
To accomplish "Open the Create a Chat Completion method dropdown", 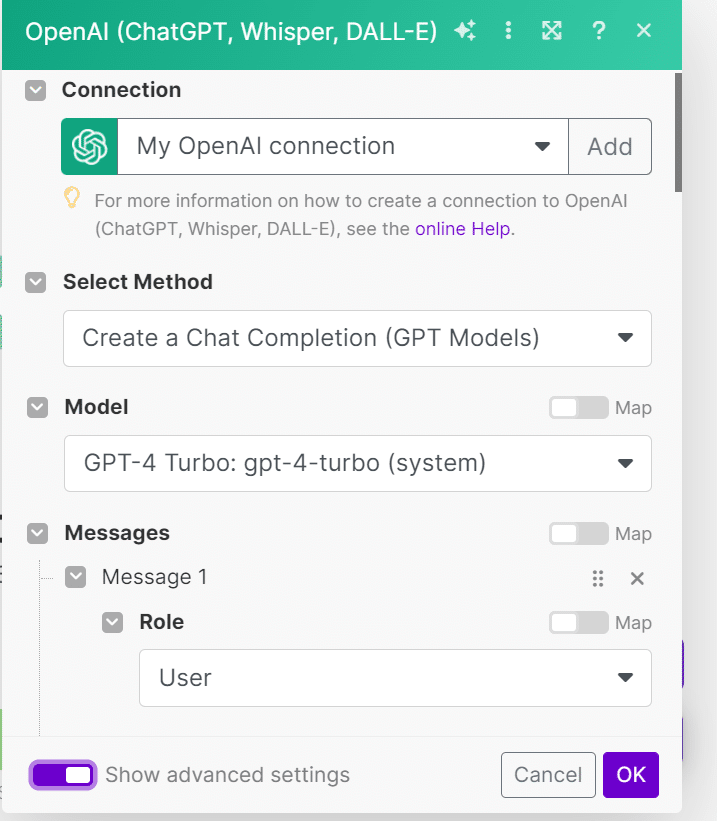I will [357, 338].
